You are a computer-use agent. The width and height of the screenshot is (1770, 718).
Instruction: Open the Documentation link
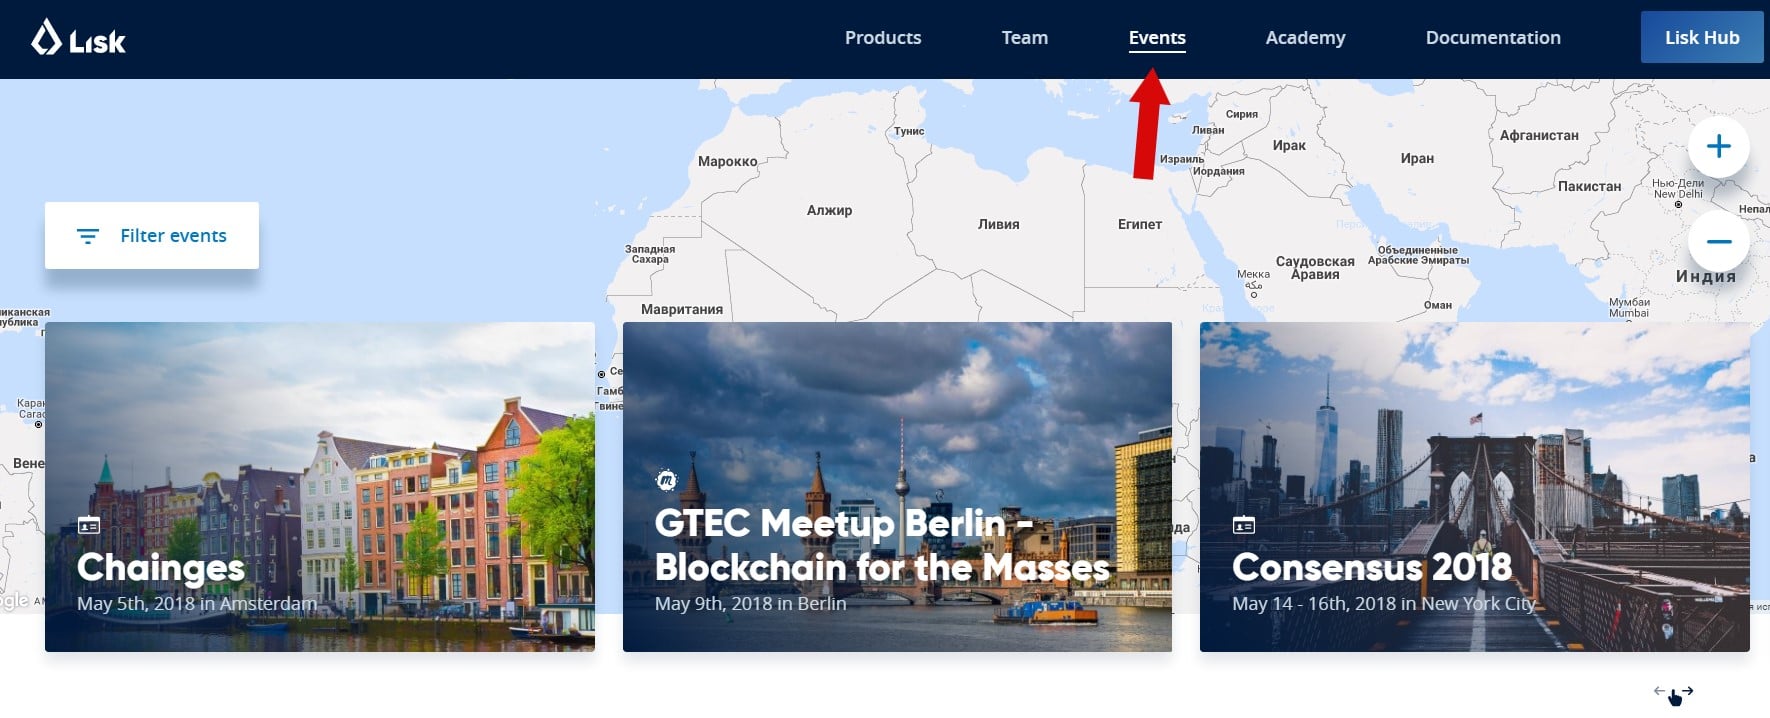[x=1493, y=38]
